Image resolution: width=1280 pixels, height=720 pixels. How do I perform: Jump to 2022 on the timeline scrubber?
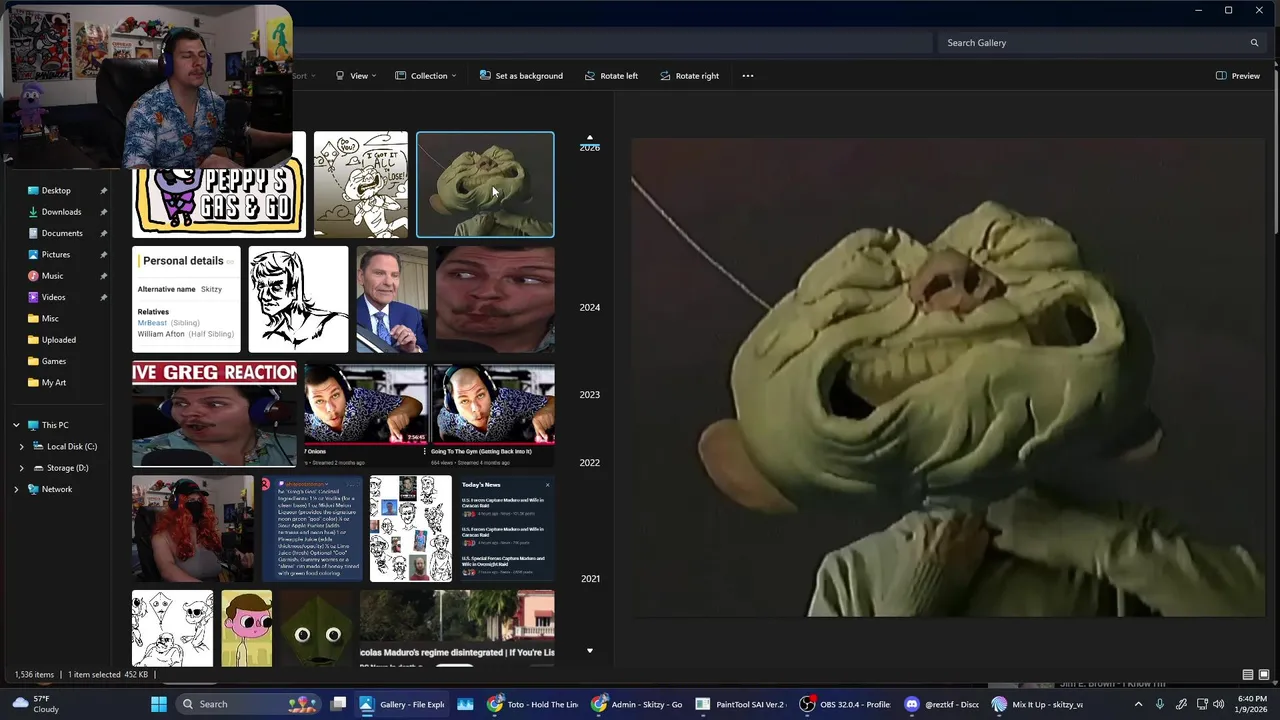click(590, 463)
